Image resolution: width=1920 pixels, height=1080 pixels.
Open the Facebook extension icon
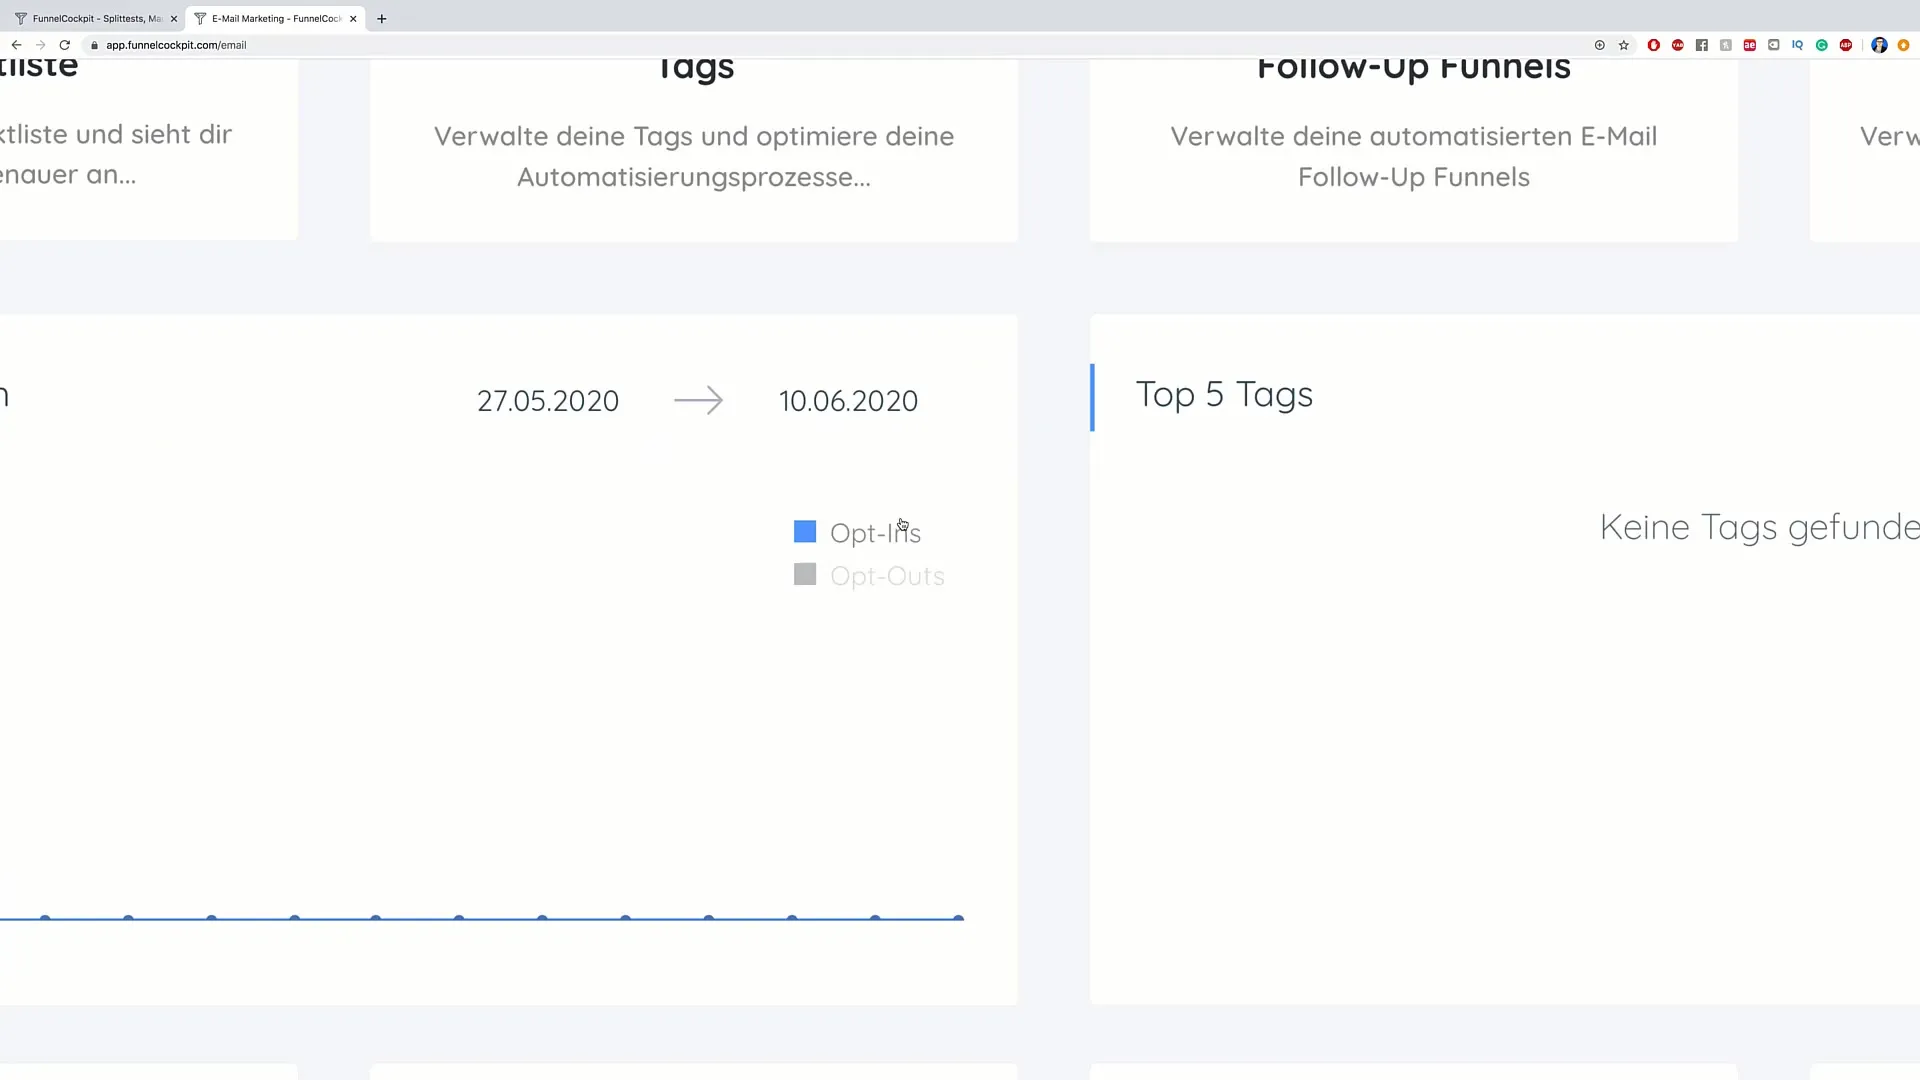(x=1702, y=45)
